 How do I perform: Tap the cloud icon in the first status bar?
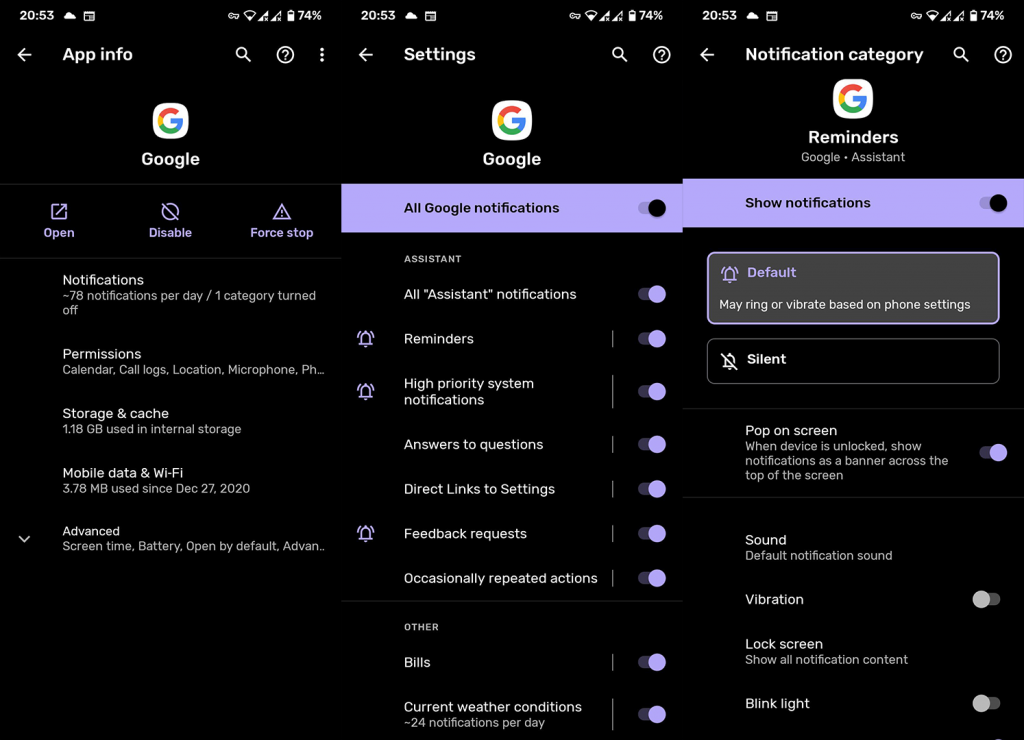(69, 16)
